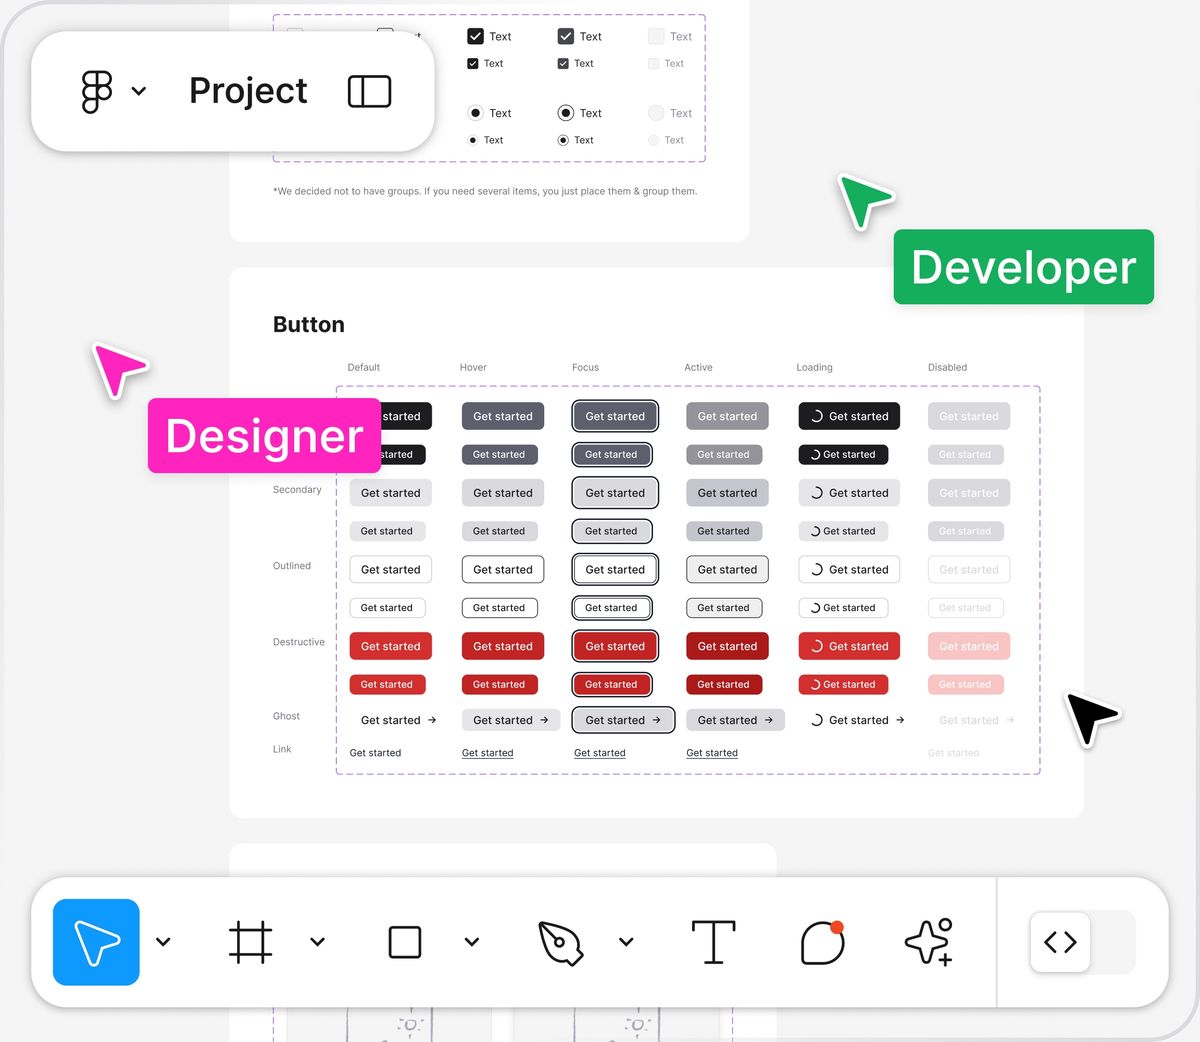Click the pink Designer name tag
Image resolution: width=1200 pixels, height=1042 pixels.
coord(264,436)
